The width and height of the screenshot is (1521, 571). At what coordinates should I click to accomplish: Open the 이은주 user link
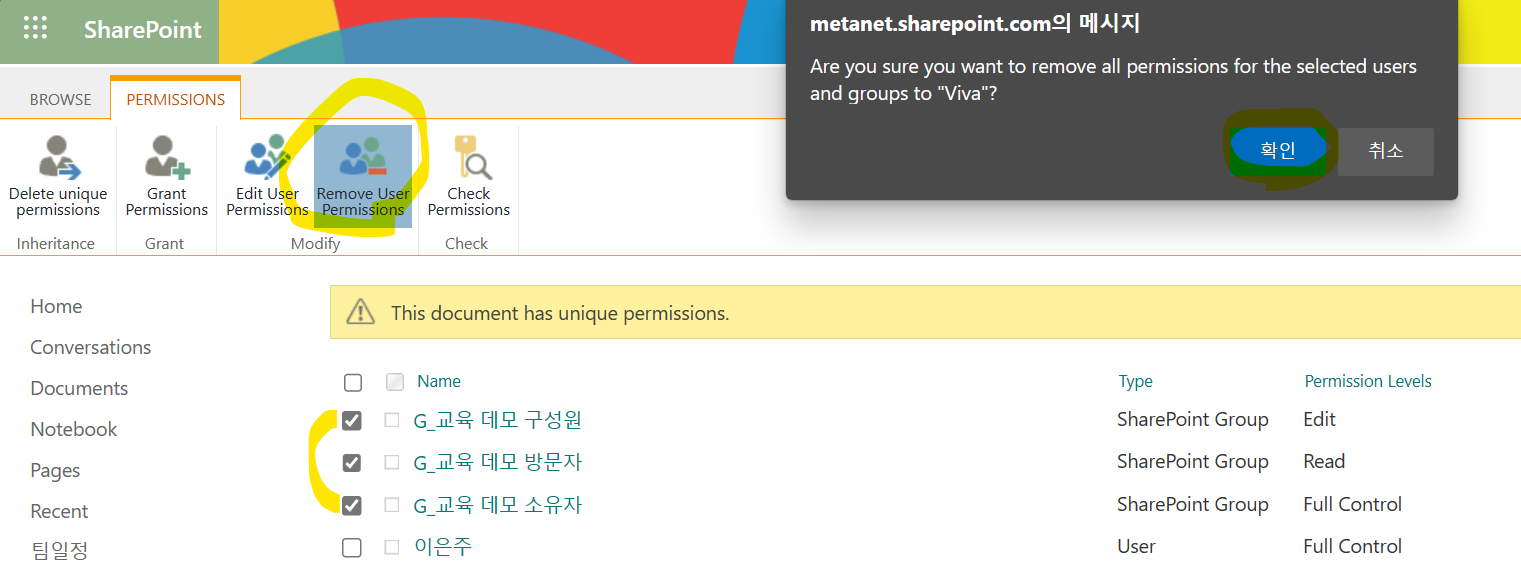click(443, 547)
